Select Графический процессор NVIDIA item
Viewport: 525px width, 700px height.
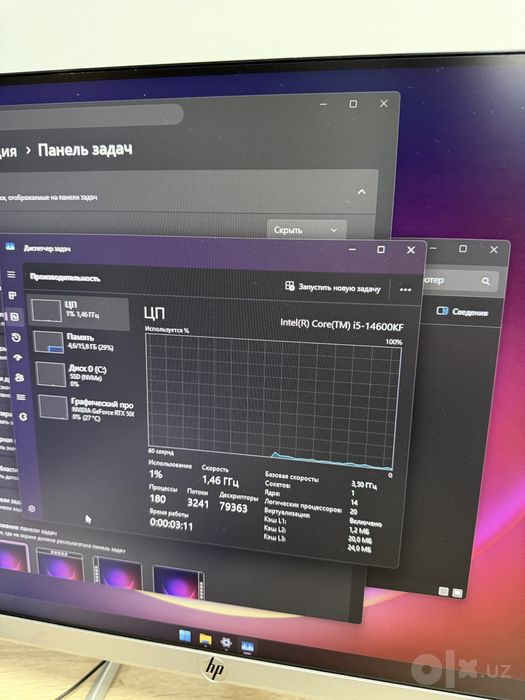pos(86,408)
